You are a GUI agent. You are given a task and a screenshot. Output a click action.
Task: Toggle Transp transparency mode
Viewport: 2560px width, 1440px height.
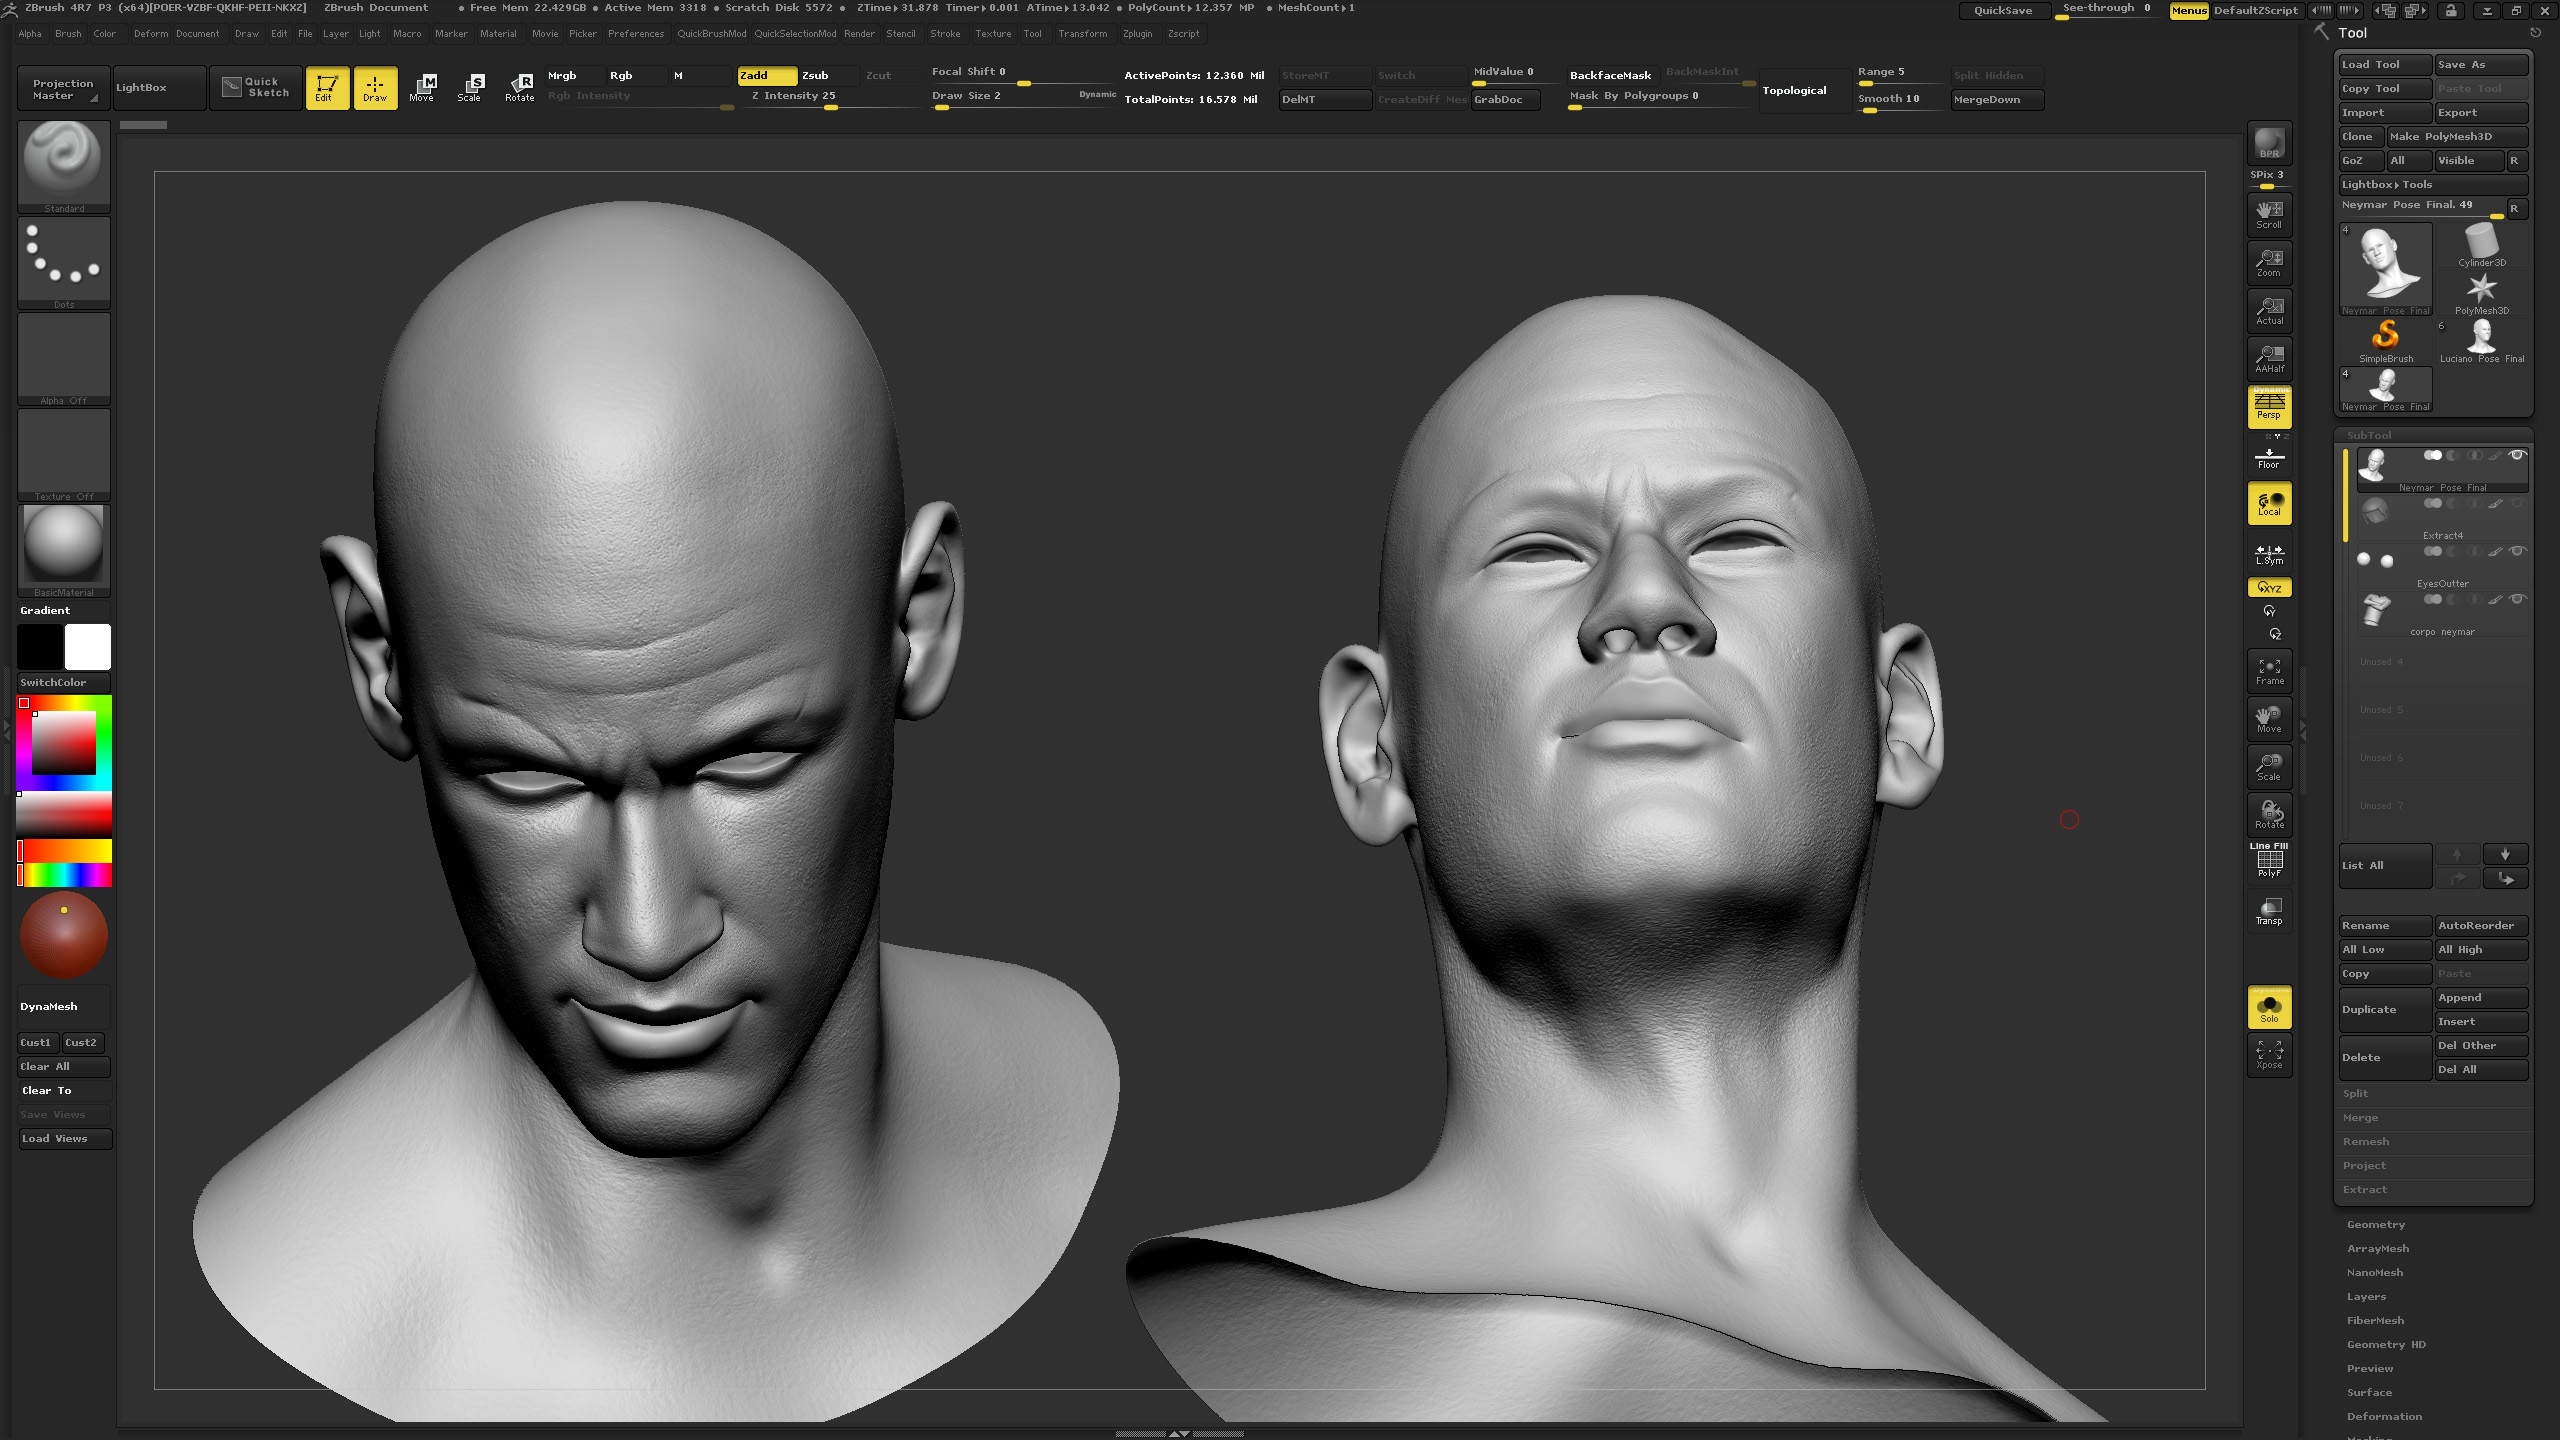coord(2269,911)
